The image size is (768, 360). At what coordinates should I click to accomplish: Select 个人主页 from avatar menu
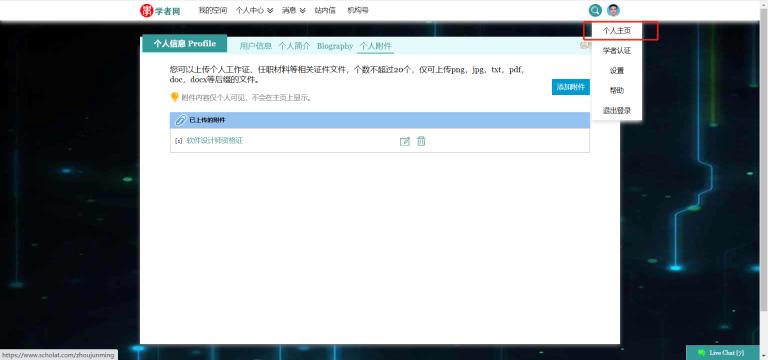617,30
